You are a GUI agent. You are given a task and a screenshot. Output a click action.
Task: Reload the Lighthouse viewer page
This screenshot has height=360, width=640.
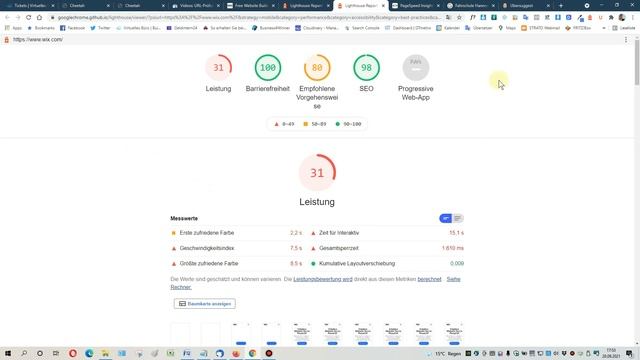pyautogui.click(x=29, y=18)
